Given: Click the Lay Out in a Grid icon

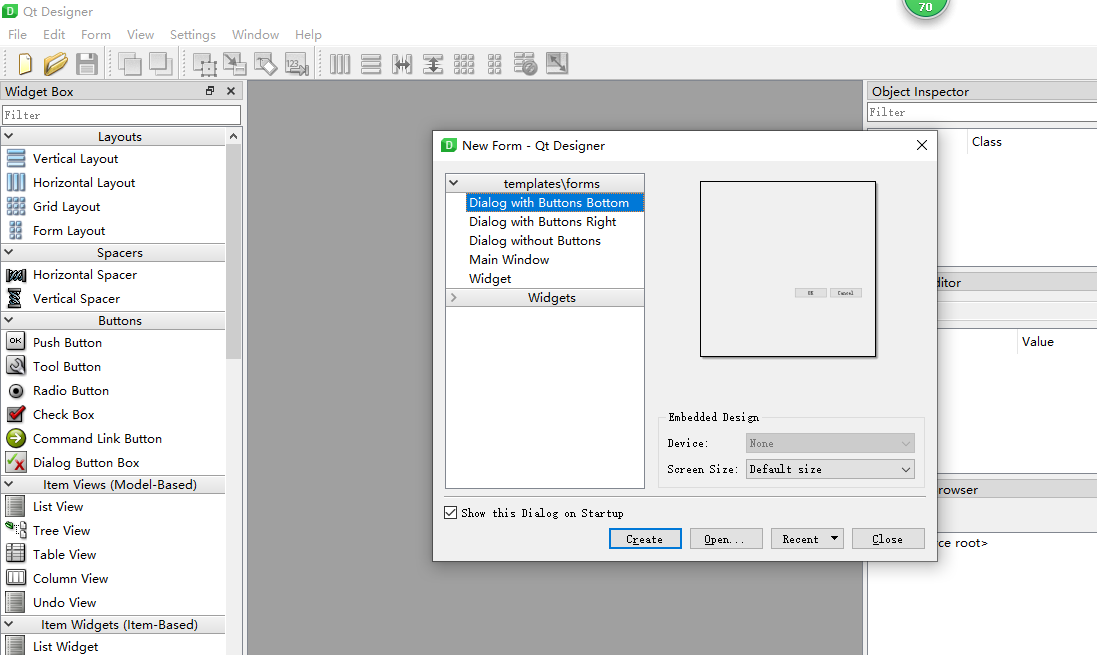Looking at the screenshot, I should [x=465, y=63].
